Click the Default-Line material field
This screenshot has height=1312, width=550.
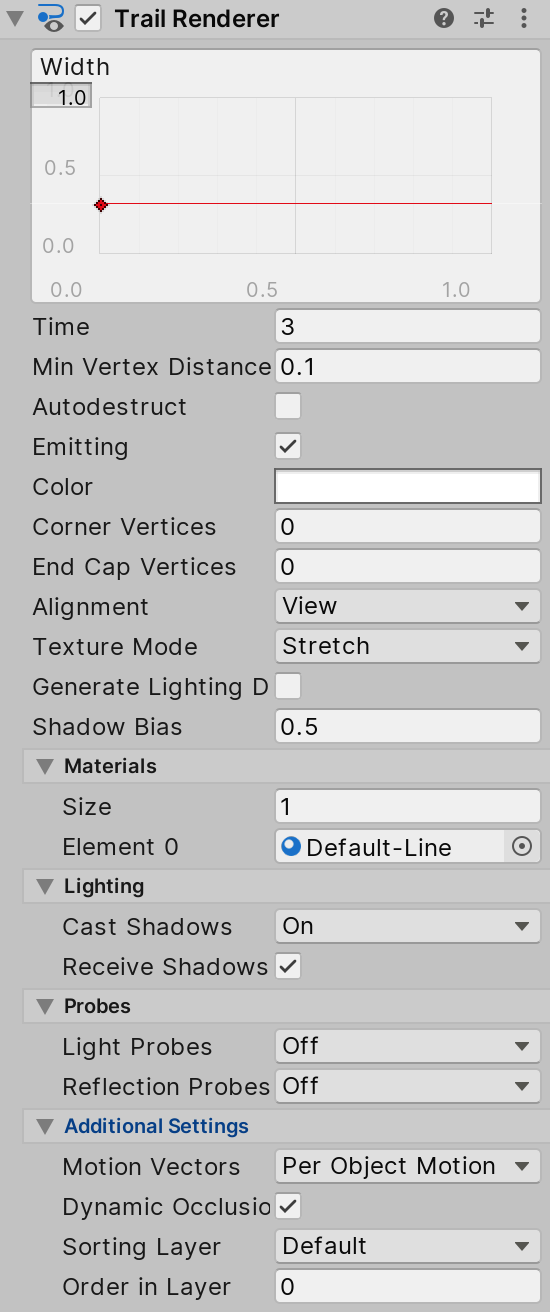(x=392, y=846)
